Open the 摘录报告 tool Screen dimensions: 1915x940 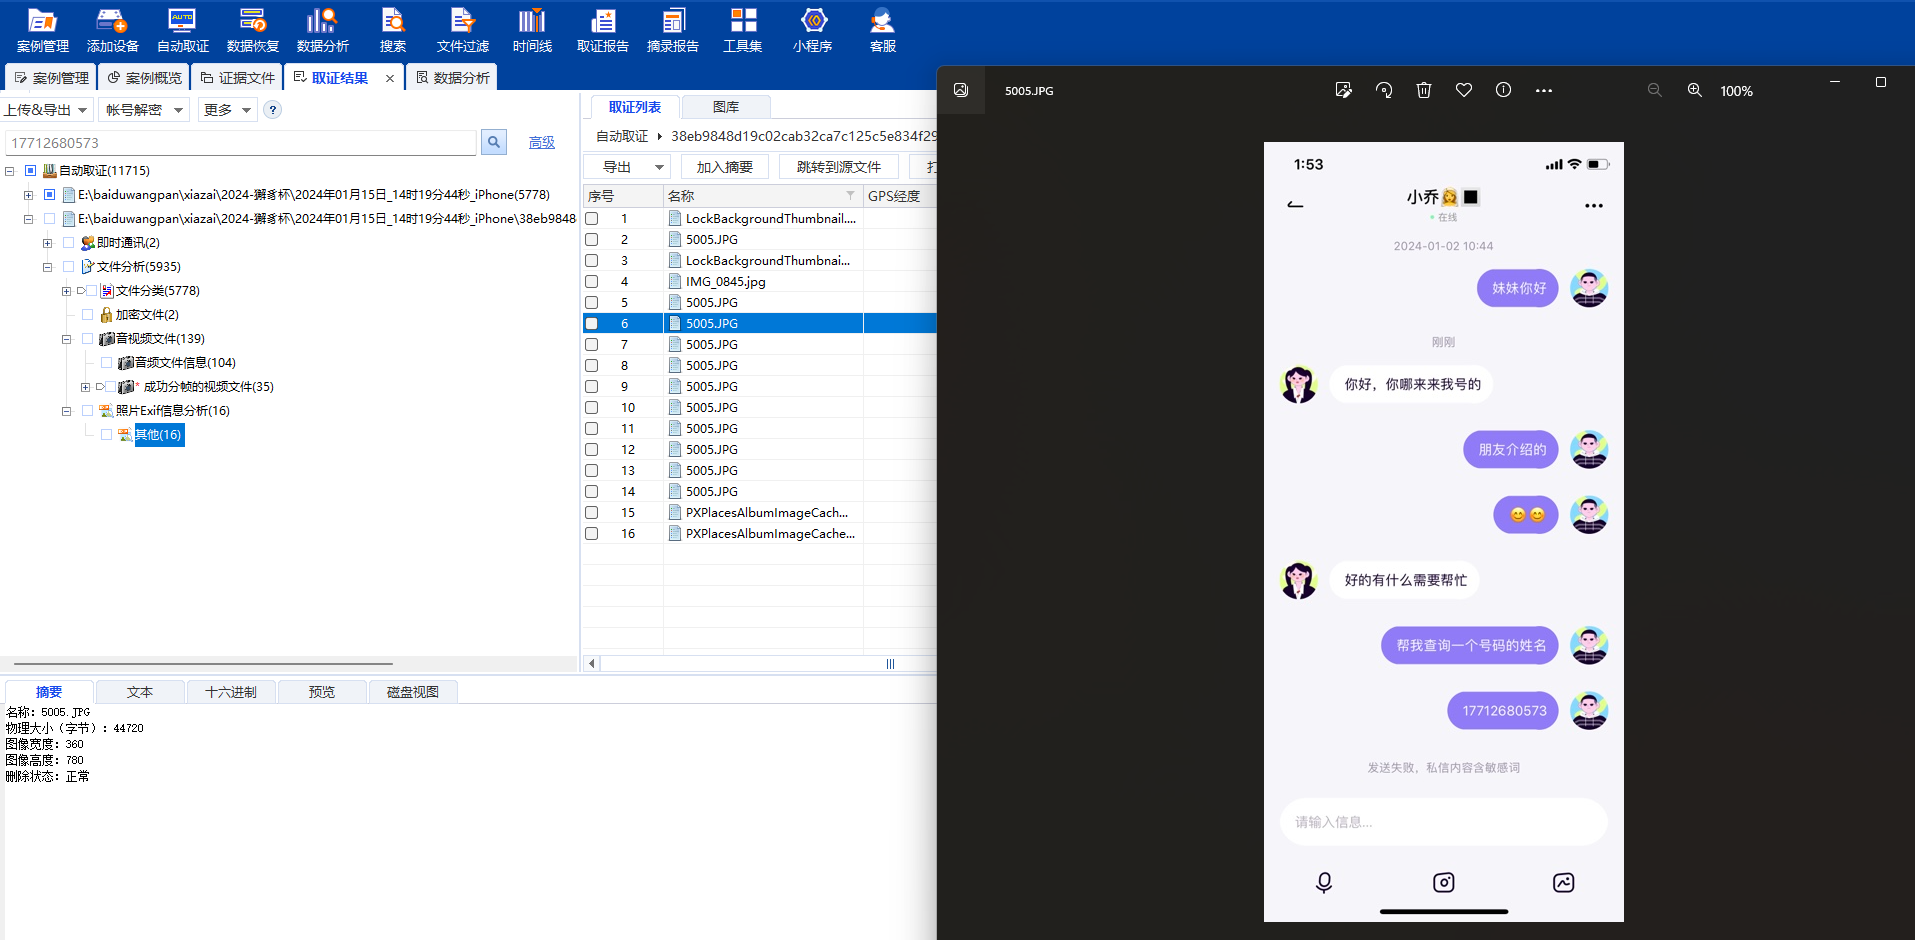(673, 30)
